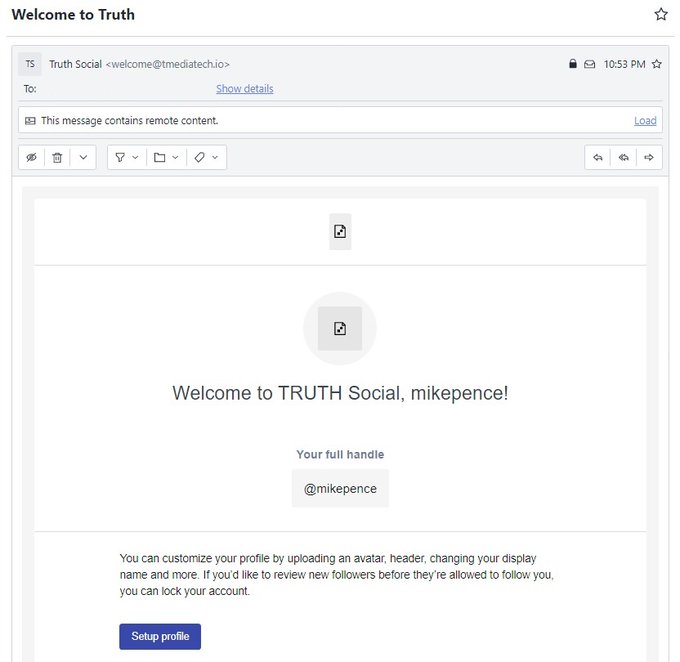Expand the dropdown next to trash icon
Viewport: 680px width, 662px height.
[83, 157]
